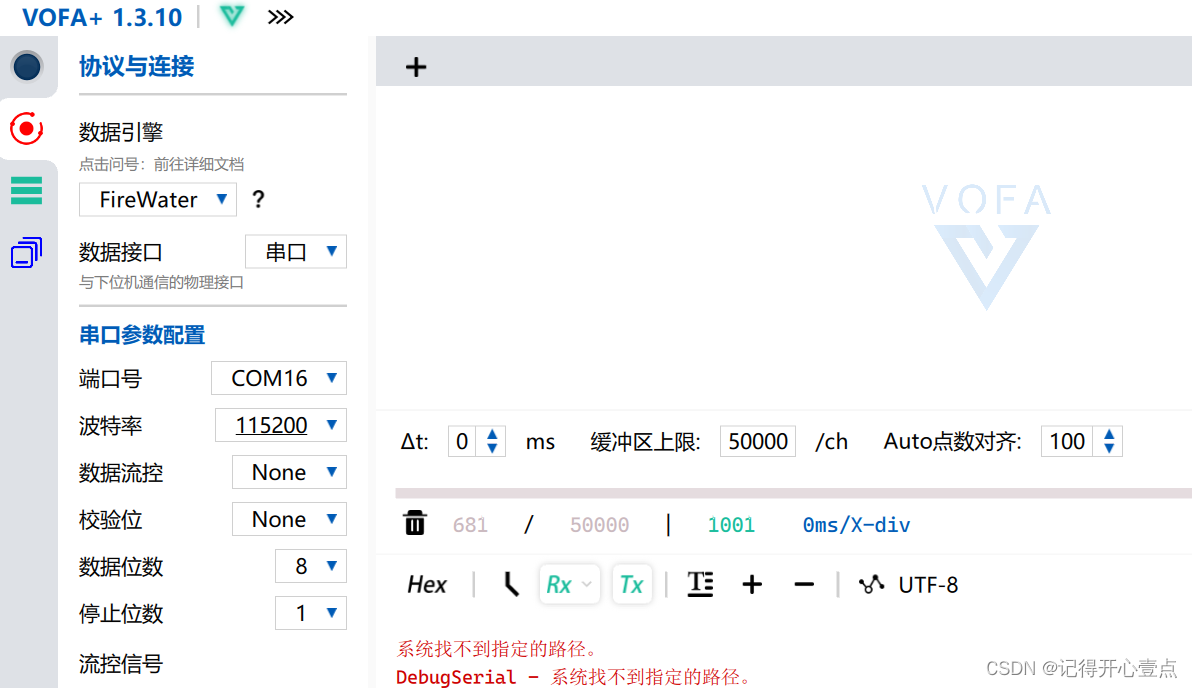Toggle Hex display mode
This screenshot has height=688, width=1192.
click(426, 584)
